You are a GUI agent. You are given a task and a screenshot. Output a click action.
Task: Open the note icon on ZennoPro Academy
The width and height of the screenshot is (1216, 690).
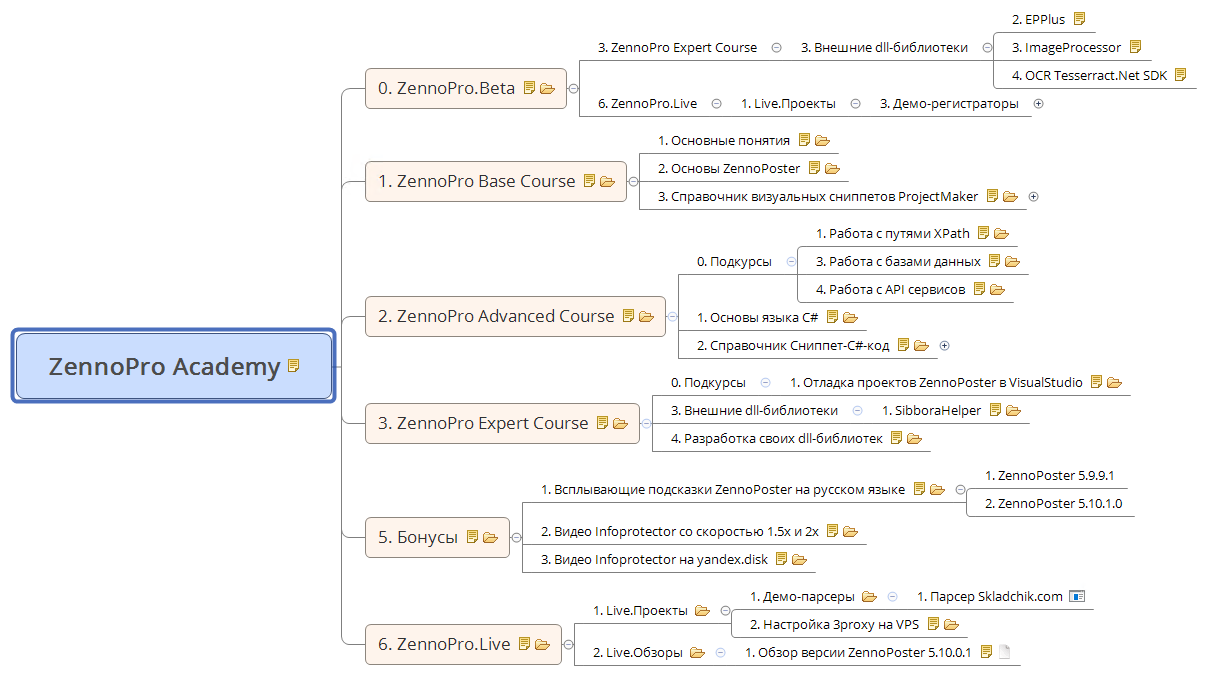click(294, 366)
